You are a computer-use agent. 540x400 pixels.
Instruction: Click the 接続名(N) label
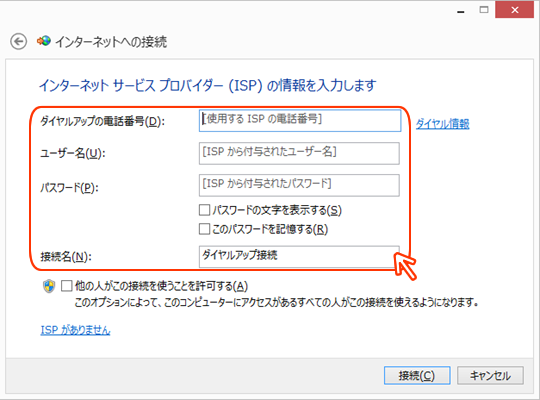(66, 257)
